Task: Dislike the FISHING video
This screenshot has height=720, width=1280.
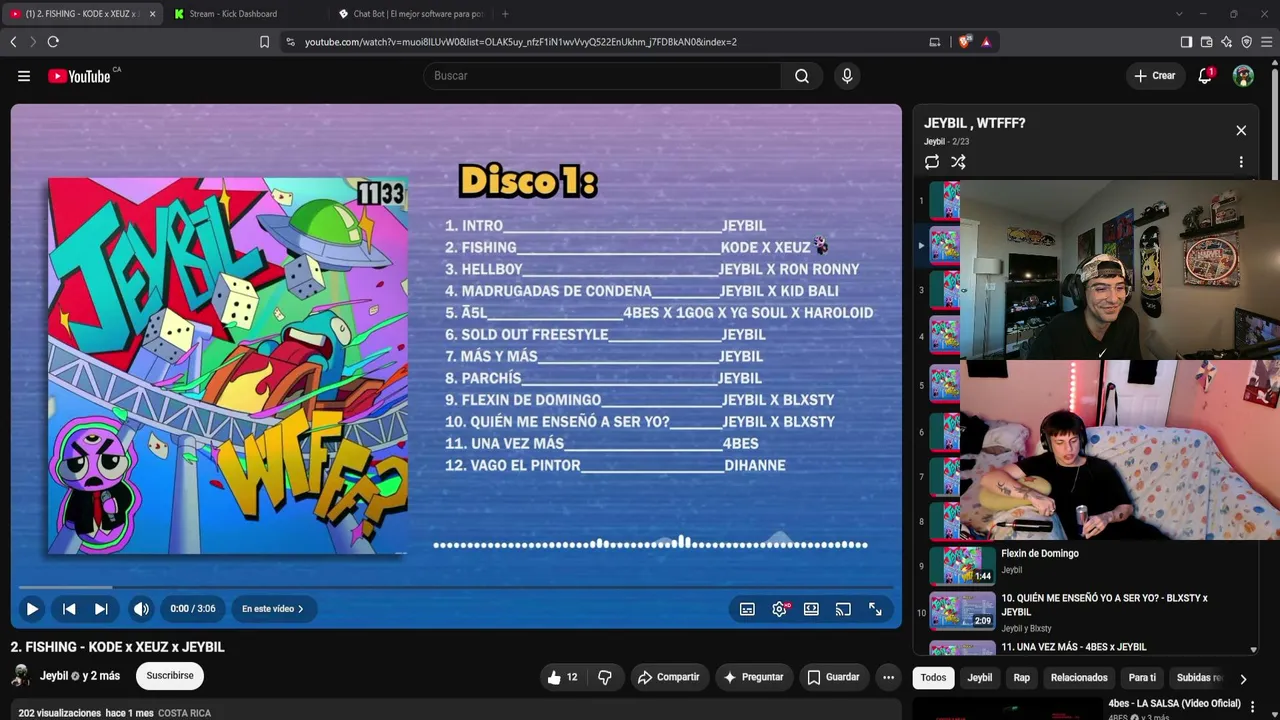Action: point(605,677)
